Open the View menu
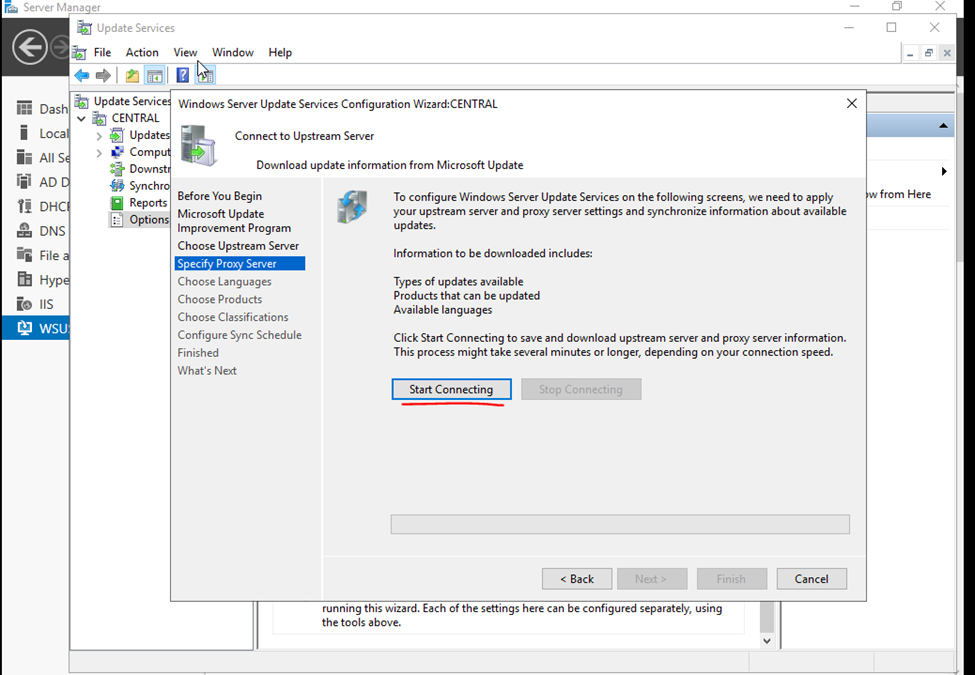The image size is (975, 675). tap(185, 53)
